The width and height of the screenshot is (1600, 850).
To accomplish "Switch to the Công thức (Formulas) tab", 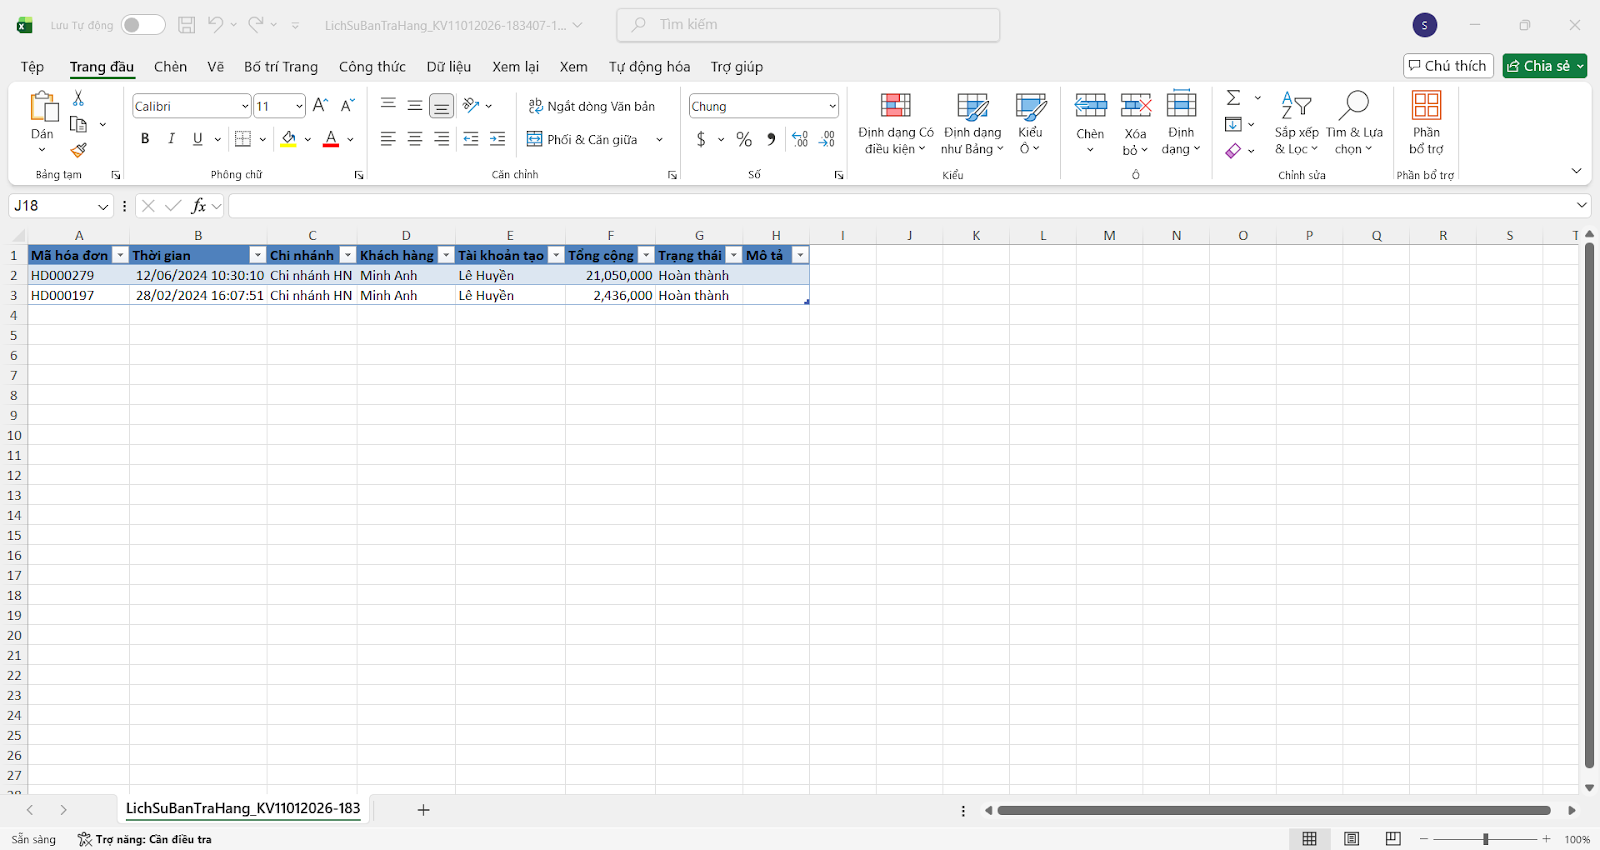I will pos(372,67).
